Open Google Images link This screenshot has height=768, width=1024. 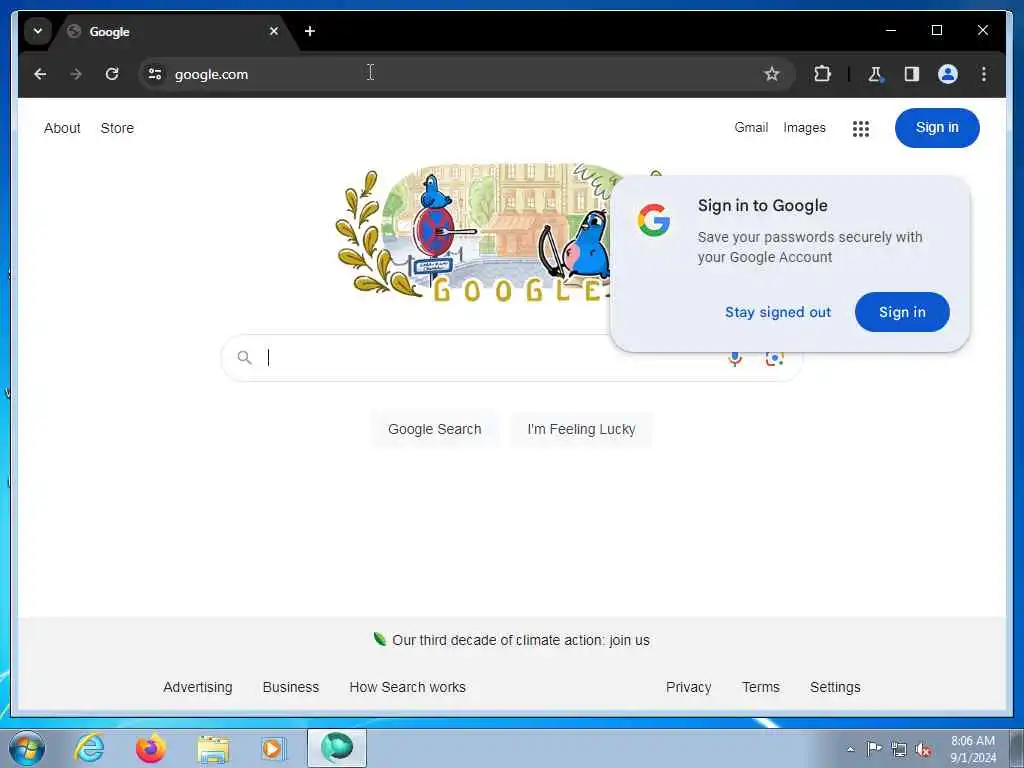click(804, 127)
